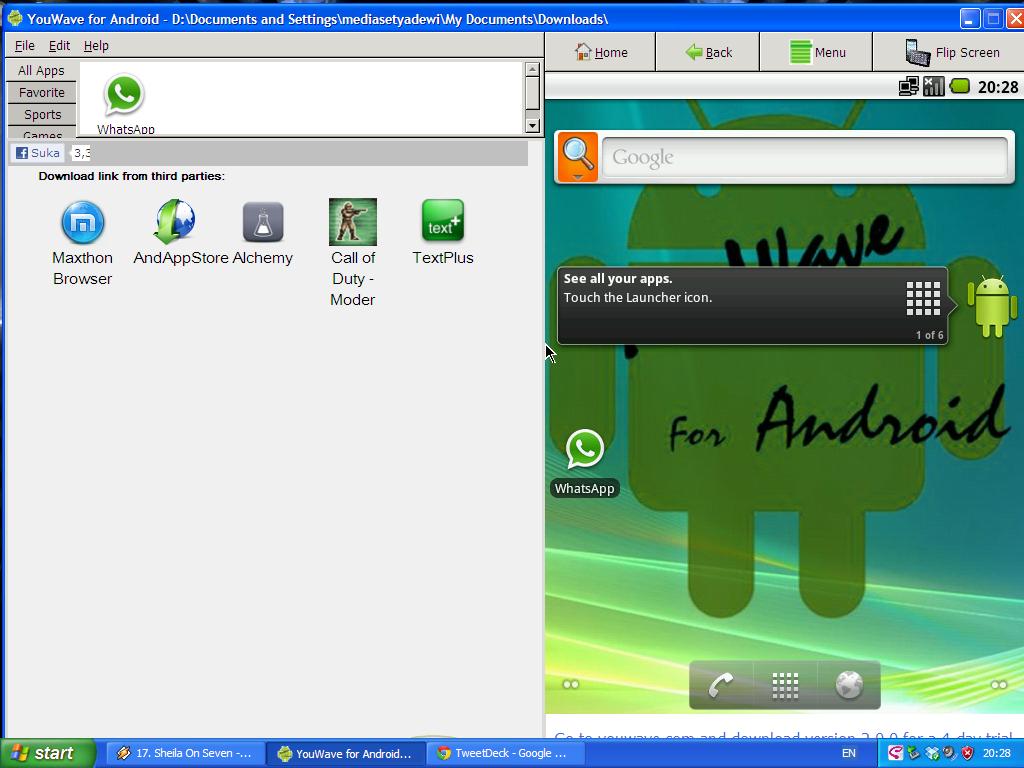Click apps list scroll up arrow
The image size is (1024, 768).
532,69
